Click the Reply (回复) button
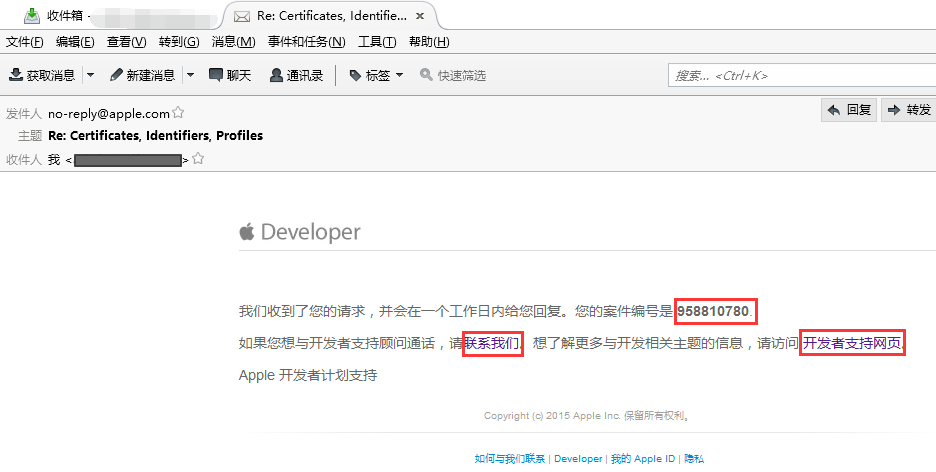 point(849,110)
